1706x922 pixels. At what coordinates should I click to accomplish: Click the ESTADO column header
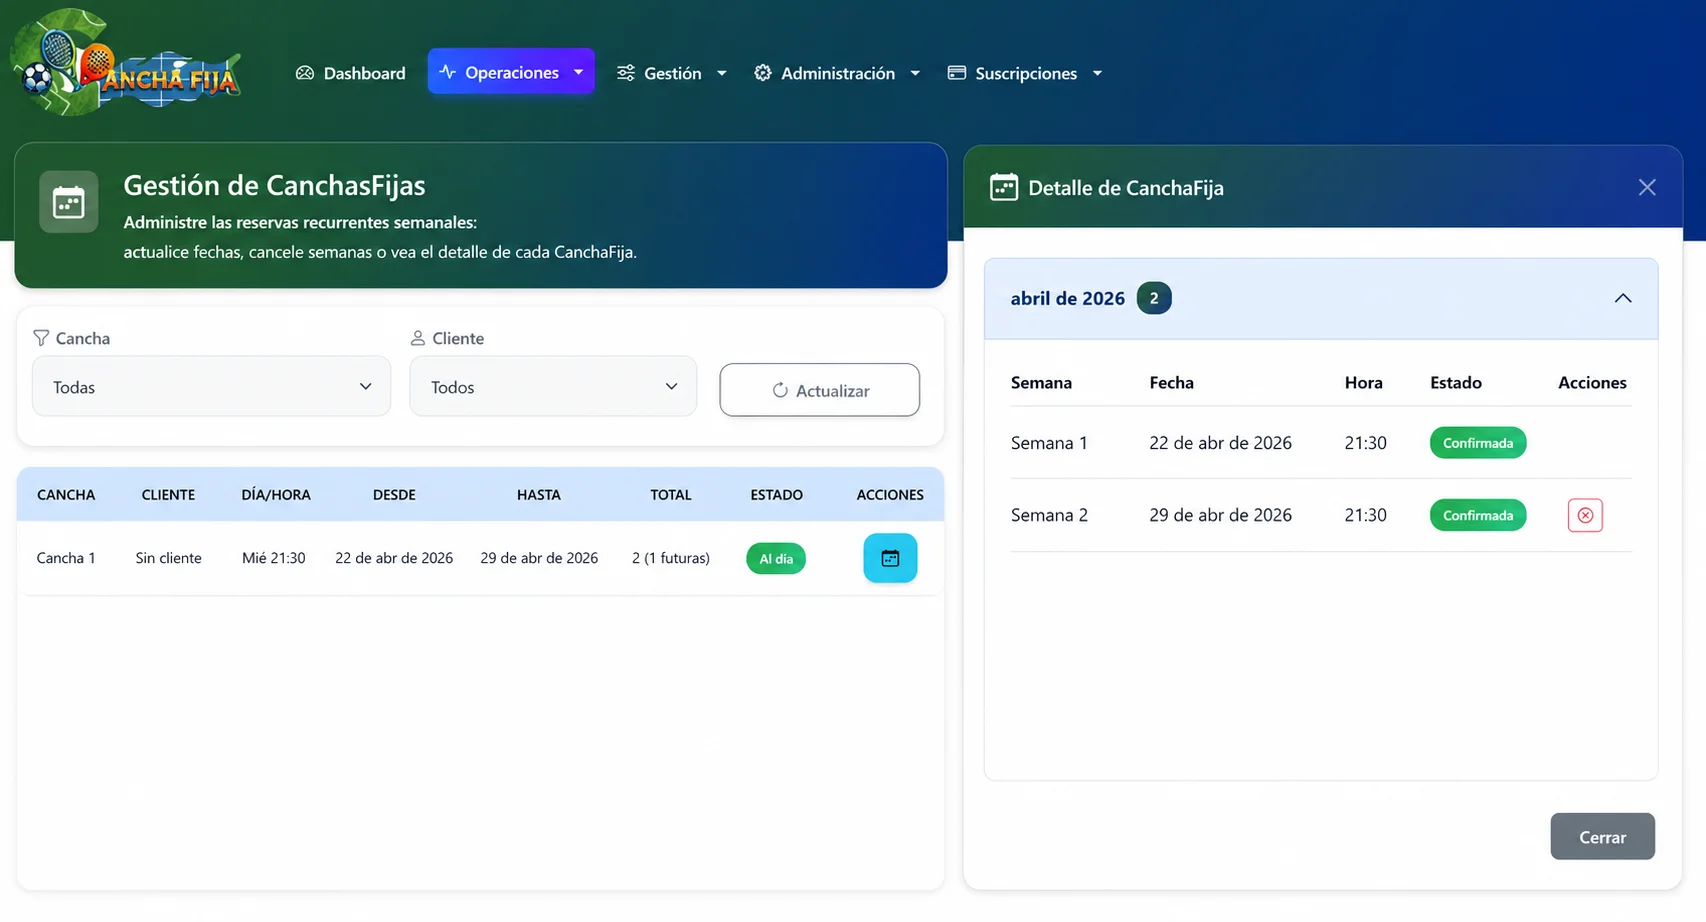(777, 494)
